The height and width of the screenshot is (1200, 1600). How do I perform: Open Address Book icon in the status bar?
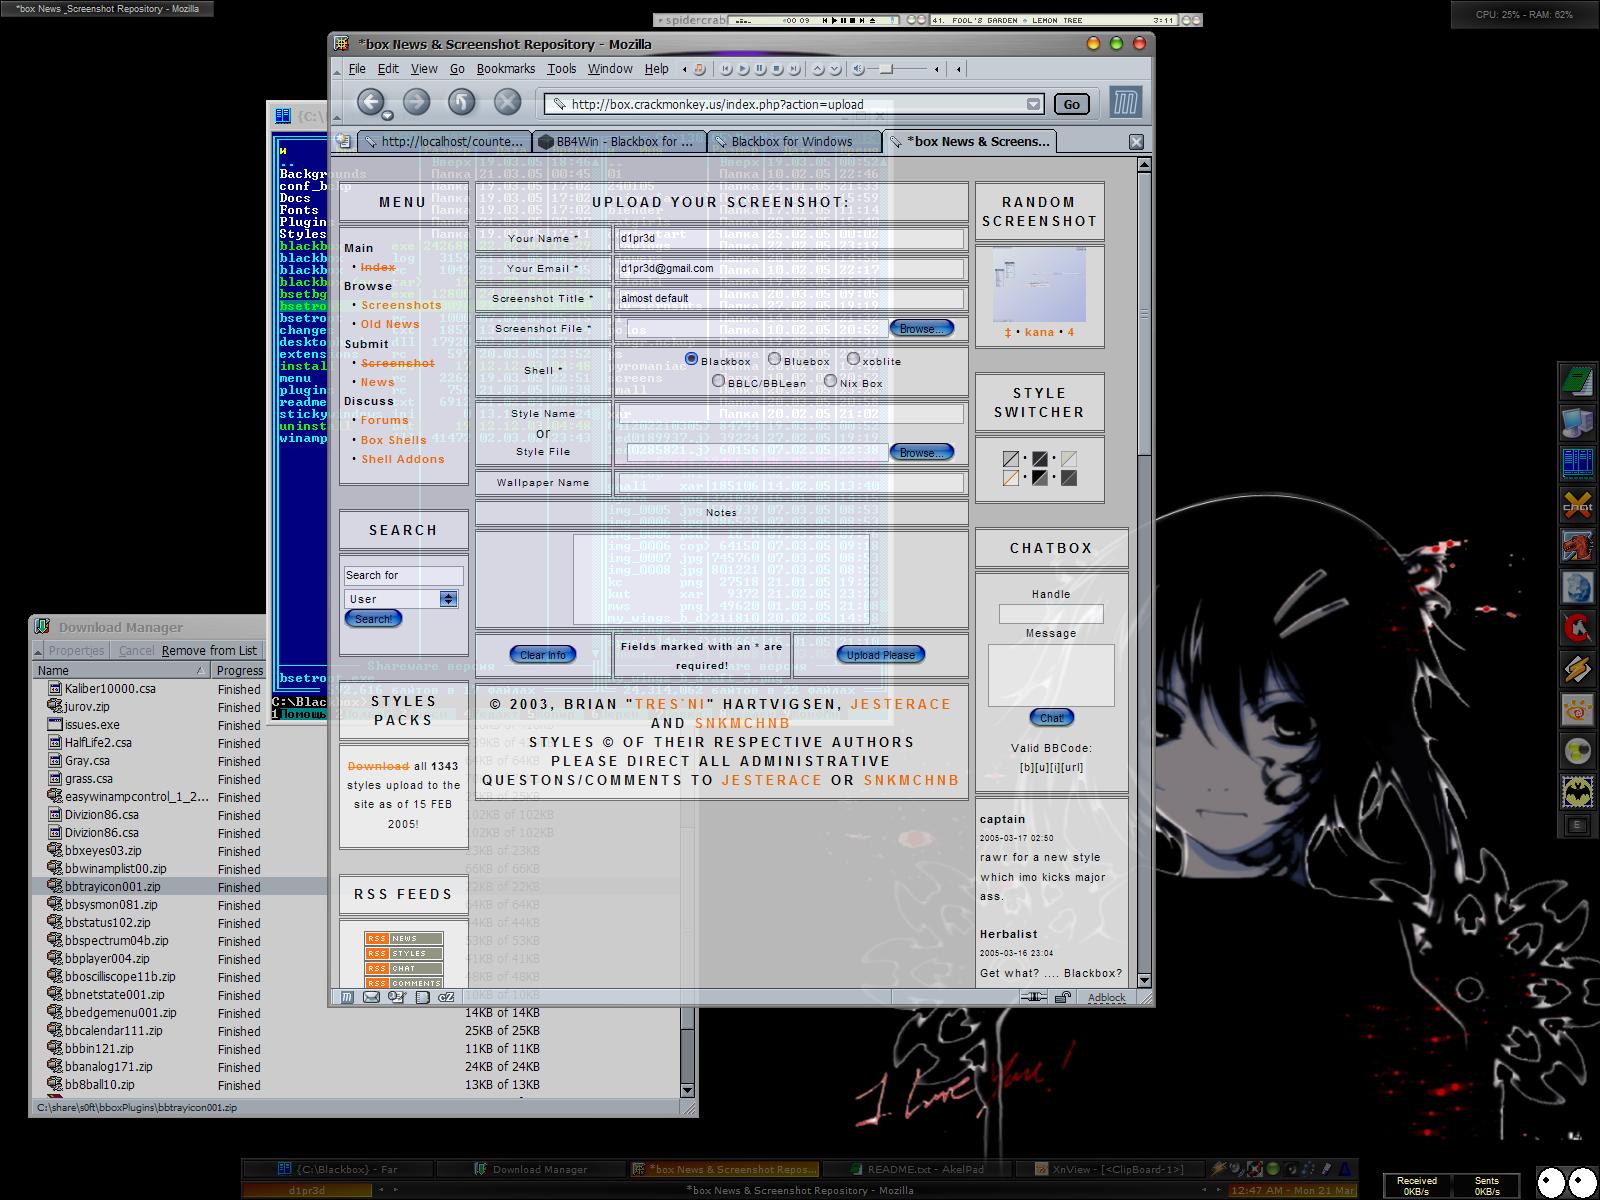[x=422, y=997]
